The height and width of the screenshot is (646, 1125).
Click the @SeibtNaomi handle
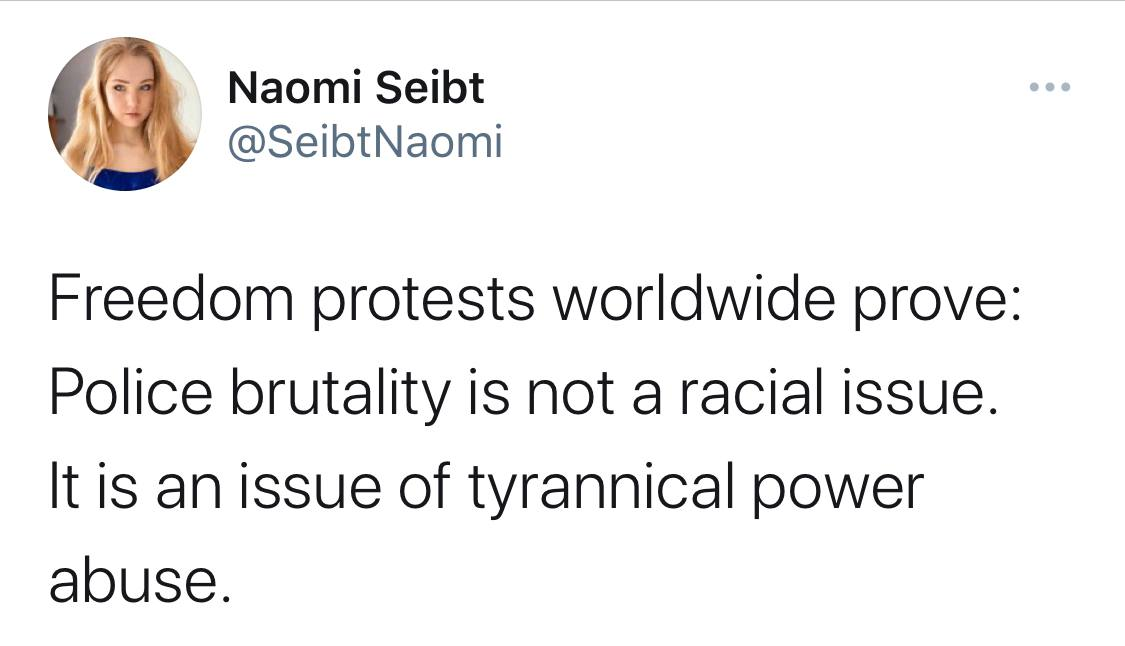click(365, 142)
